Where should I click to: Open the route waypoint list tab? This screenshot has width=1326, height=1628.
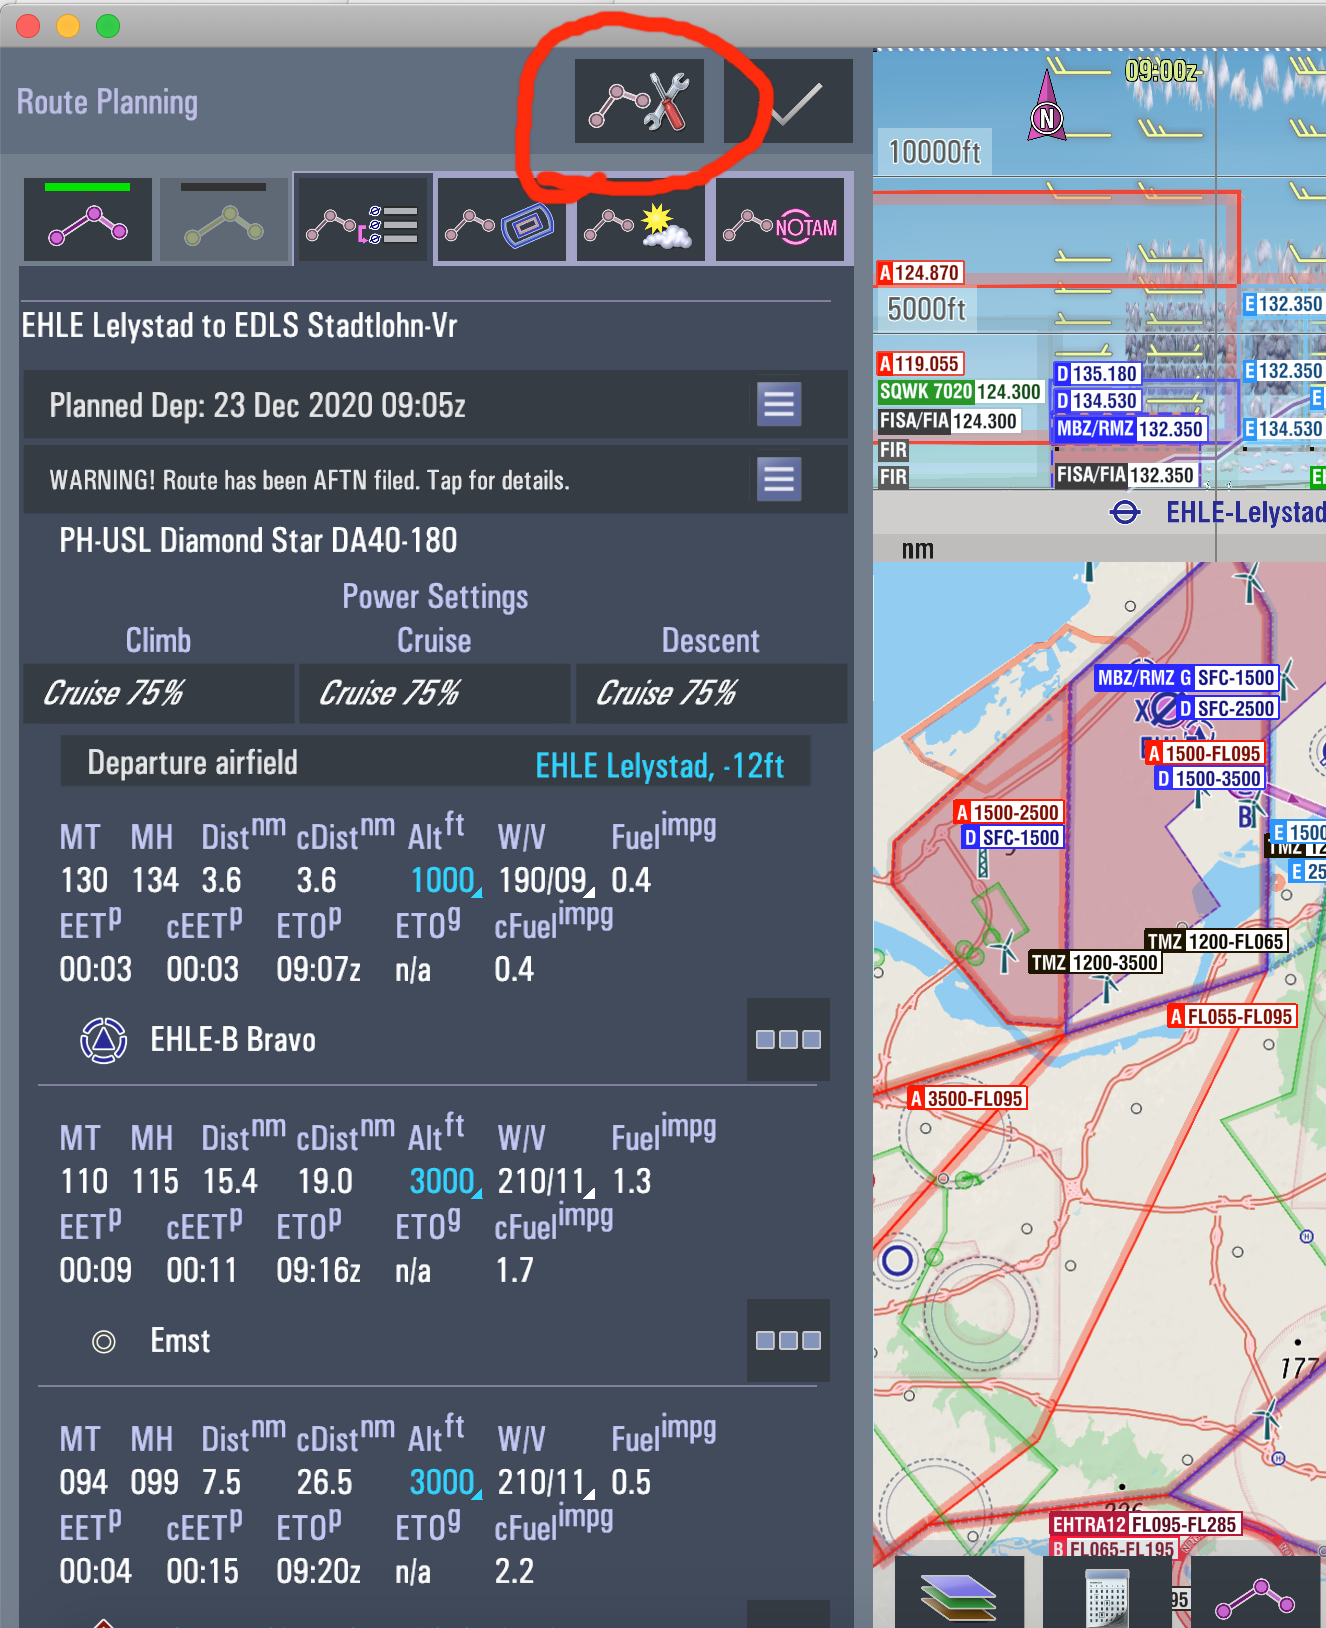pyautogui.click(x=363, y=220)
